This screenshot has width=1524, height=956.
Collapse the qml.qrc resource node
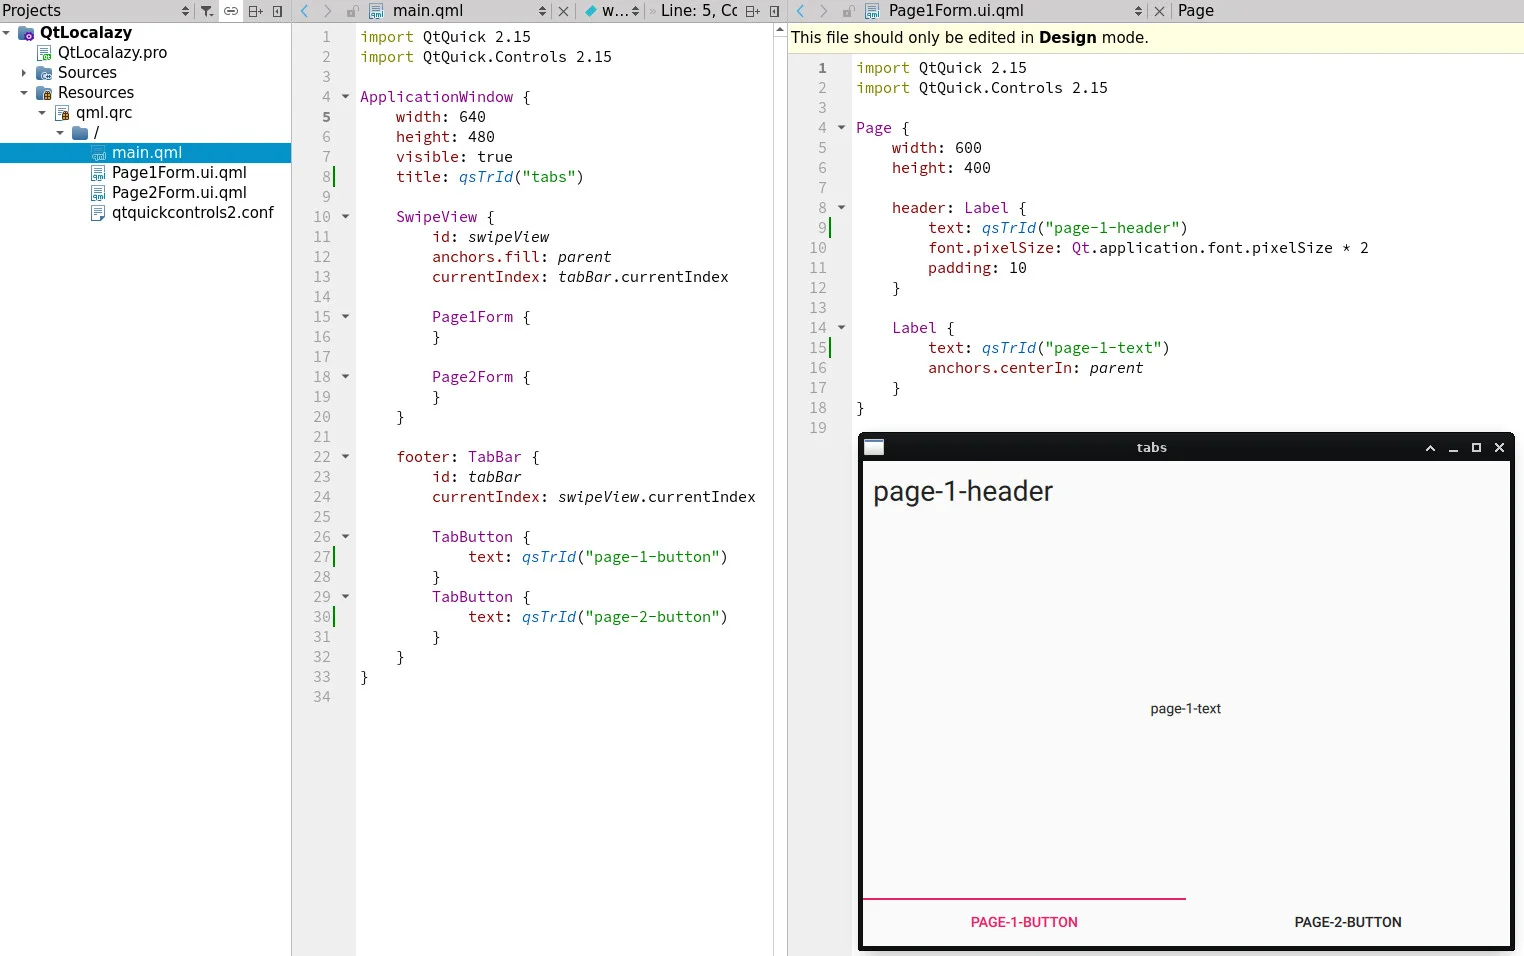click(42, 113)
